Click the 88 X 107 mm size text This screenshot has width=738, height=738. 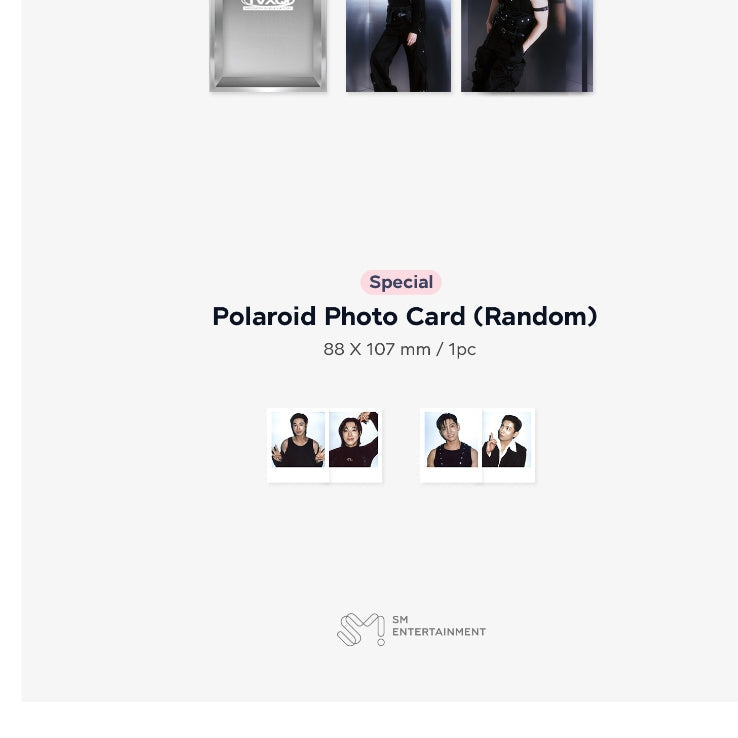click(377, 350)
